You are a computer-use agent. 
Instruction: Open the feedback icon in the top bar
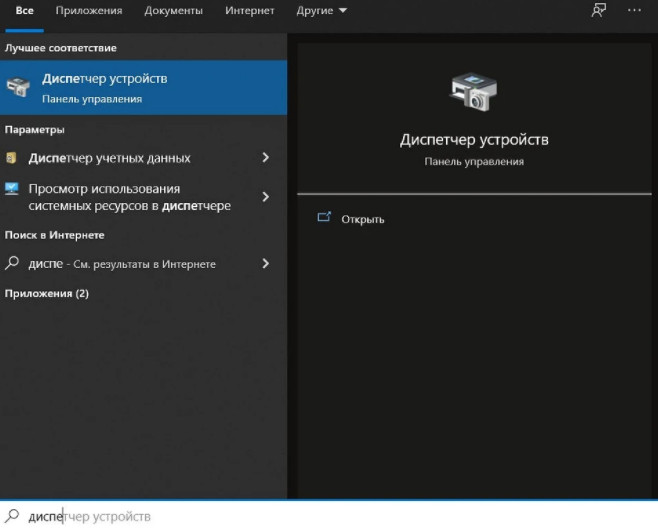(x=598, y=10)
